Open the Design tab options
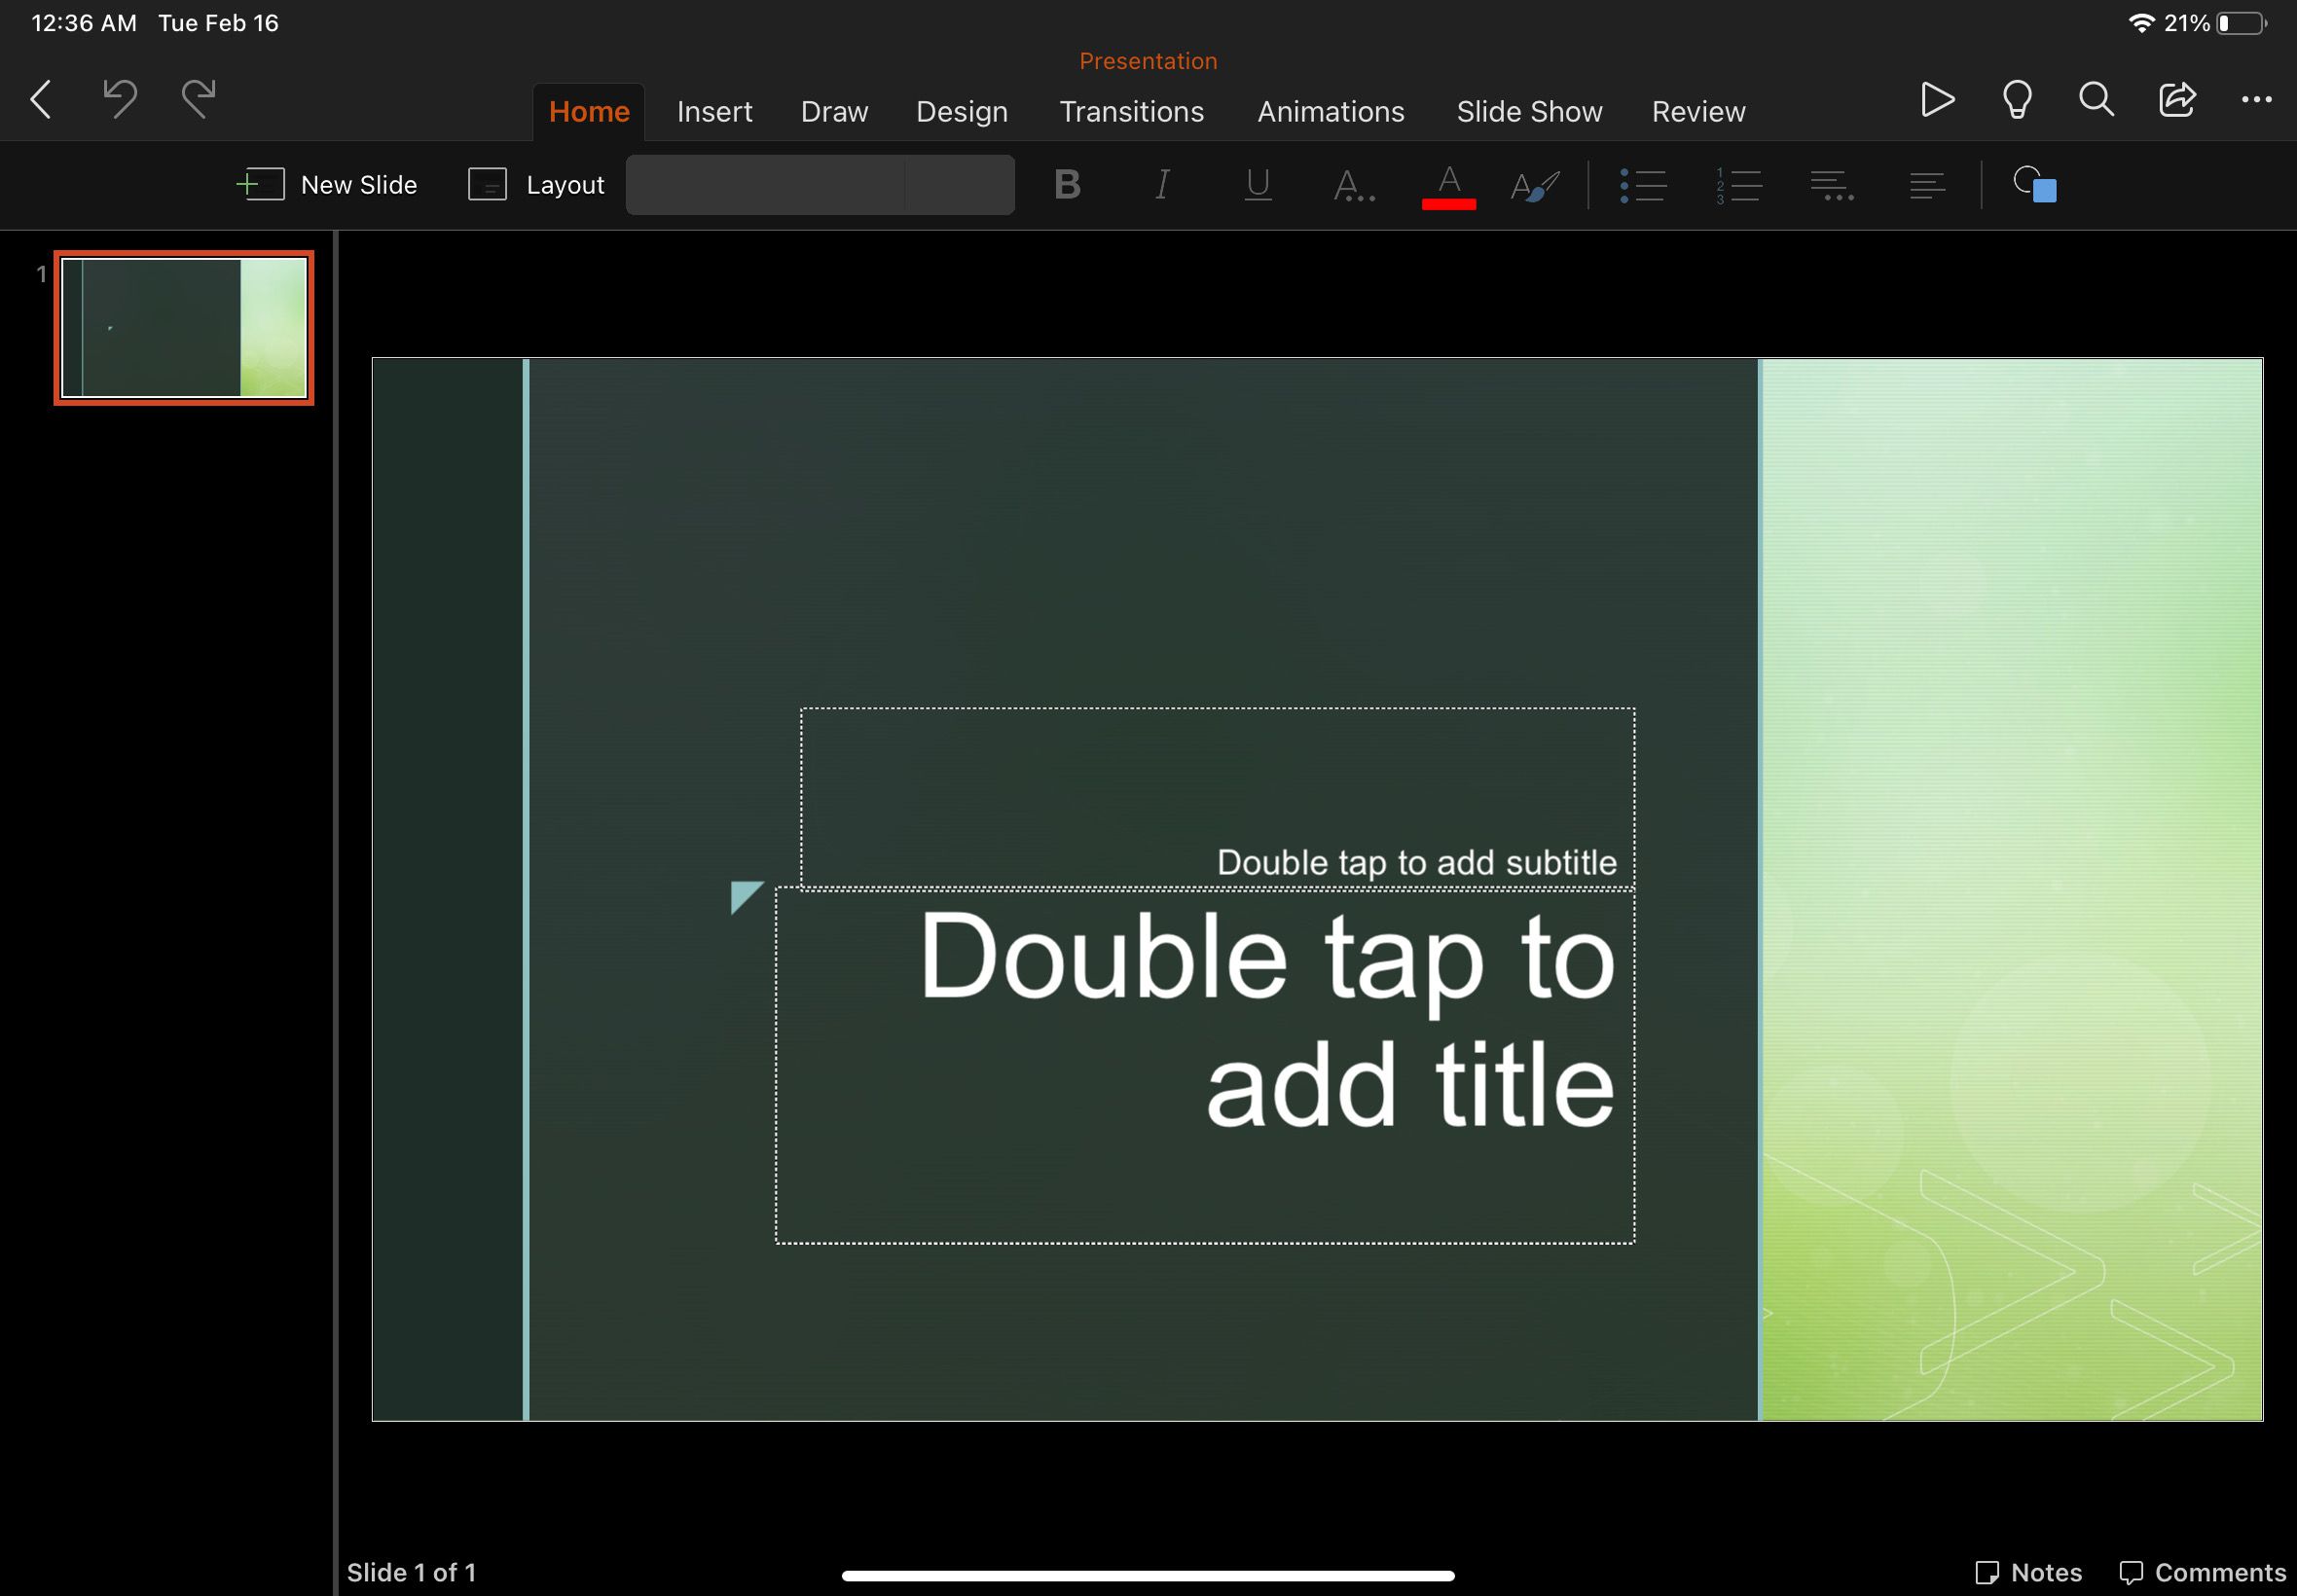 (x=962, y=110)
